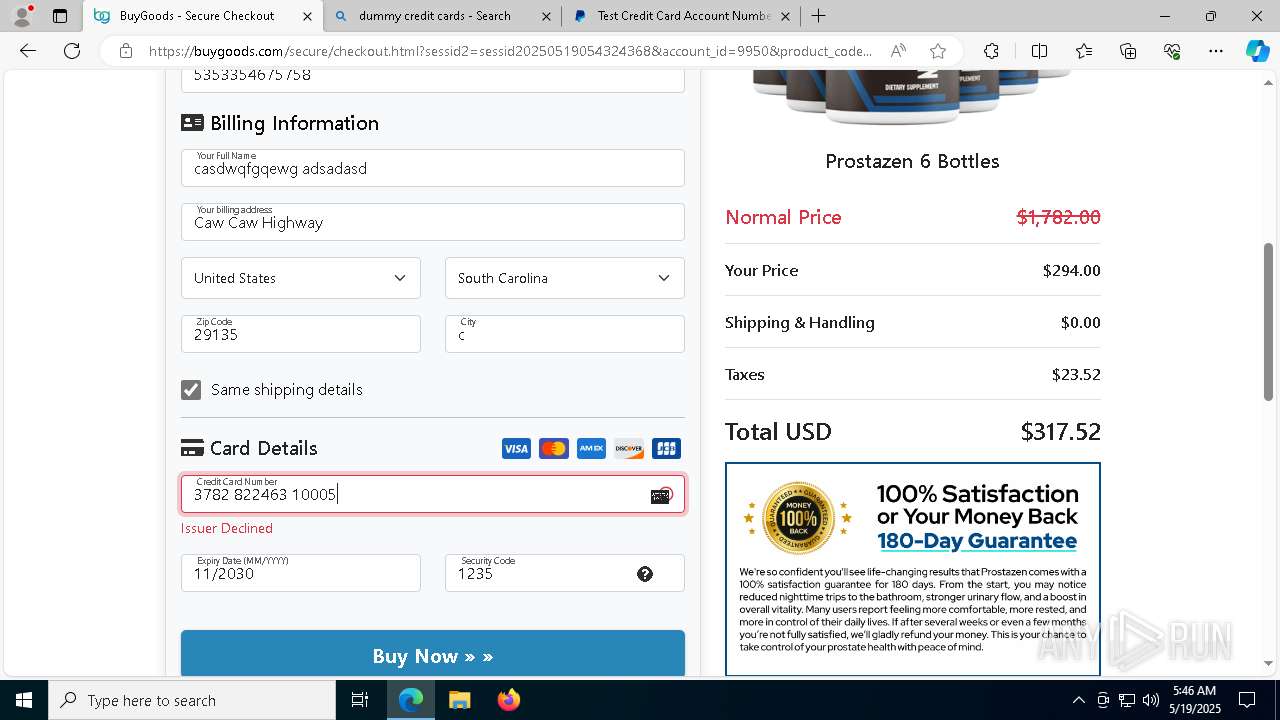This screenshot has width=1280, height=720.
Task: Open Collections icon
Action: (1128, 51)
